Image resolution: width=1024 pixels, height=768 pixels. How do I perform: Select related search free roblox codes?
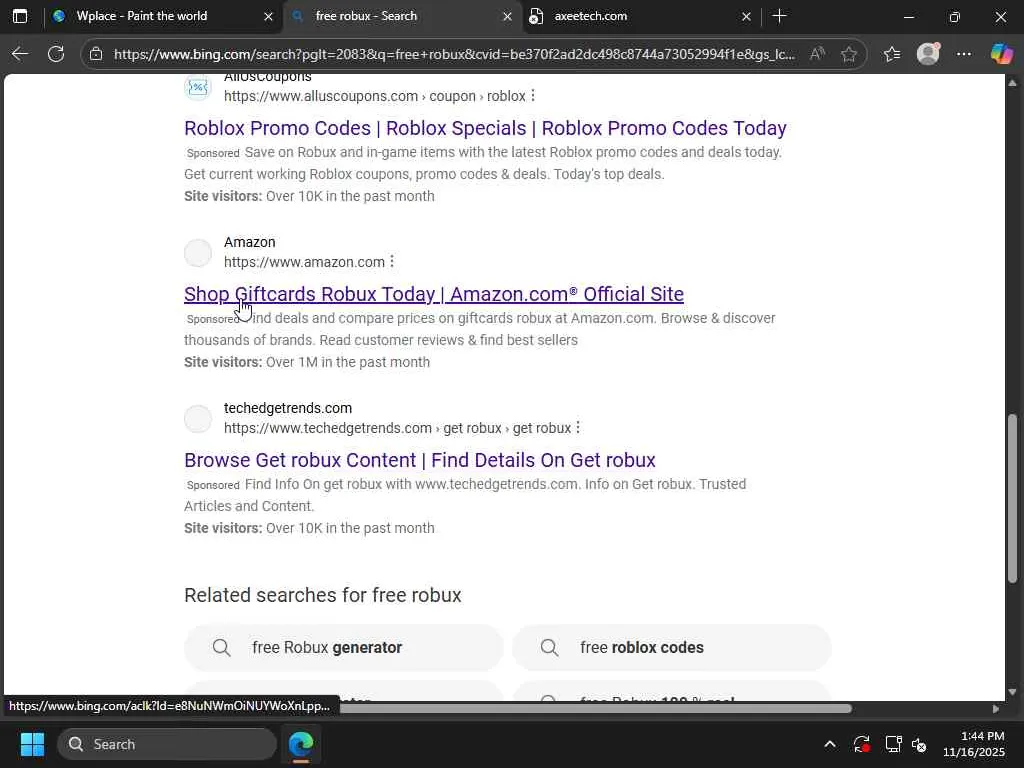tap(671, 647)
